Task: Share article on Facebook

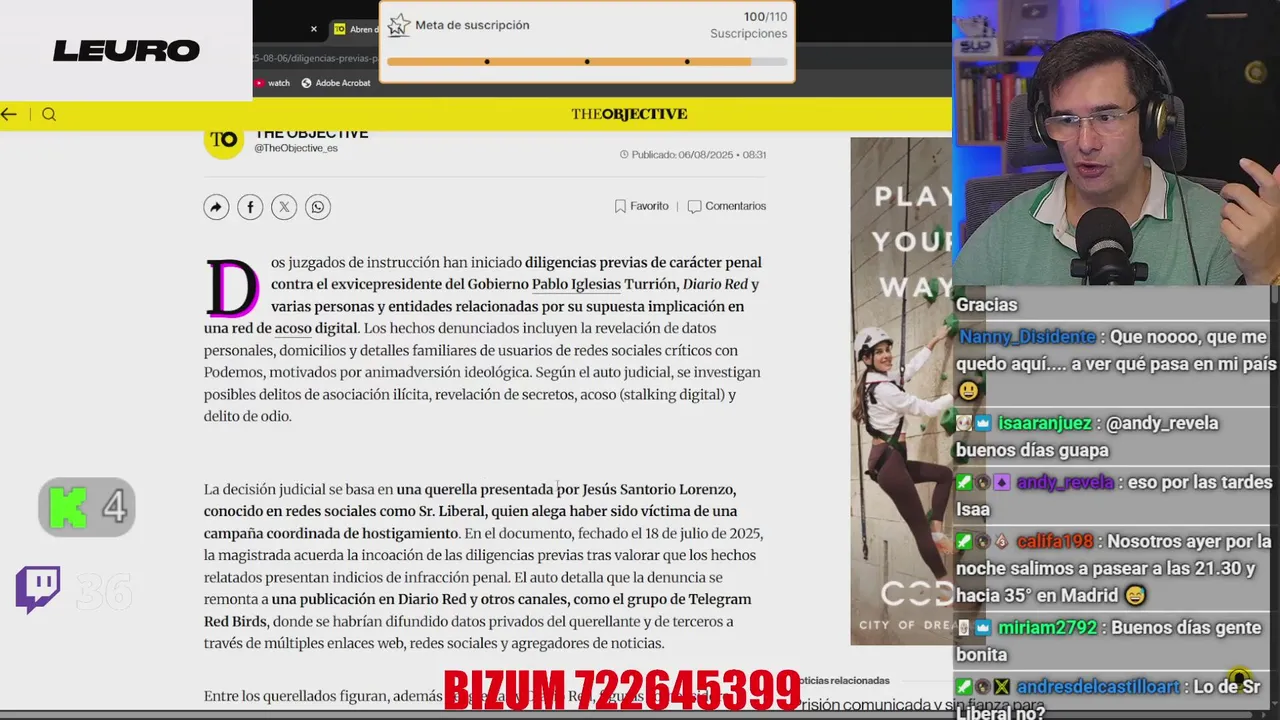Action: tap(250, 207)
